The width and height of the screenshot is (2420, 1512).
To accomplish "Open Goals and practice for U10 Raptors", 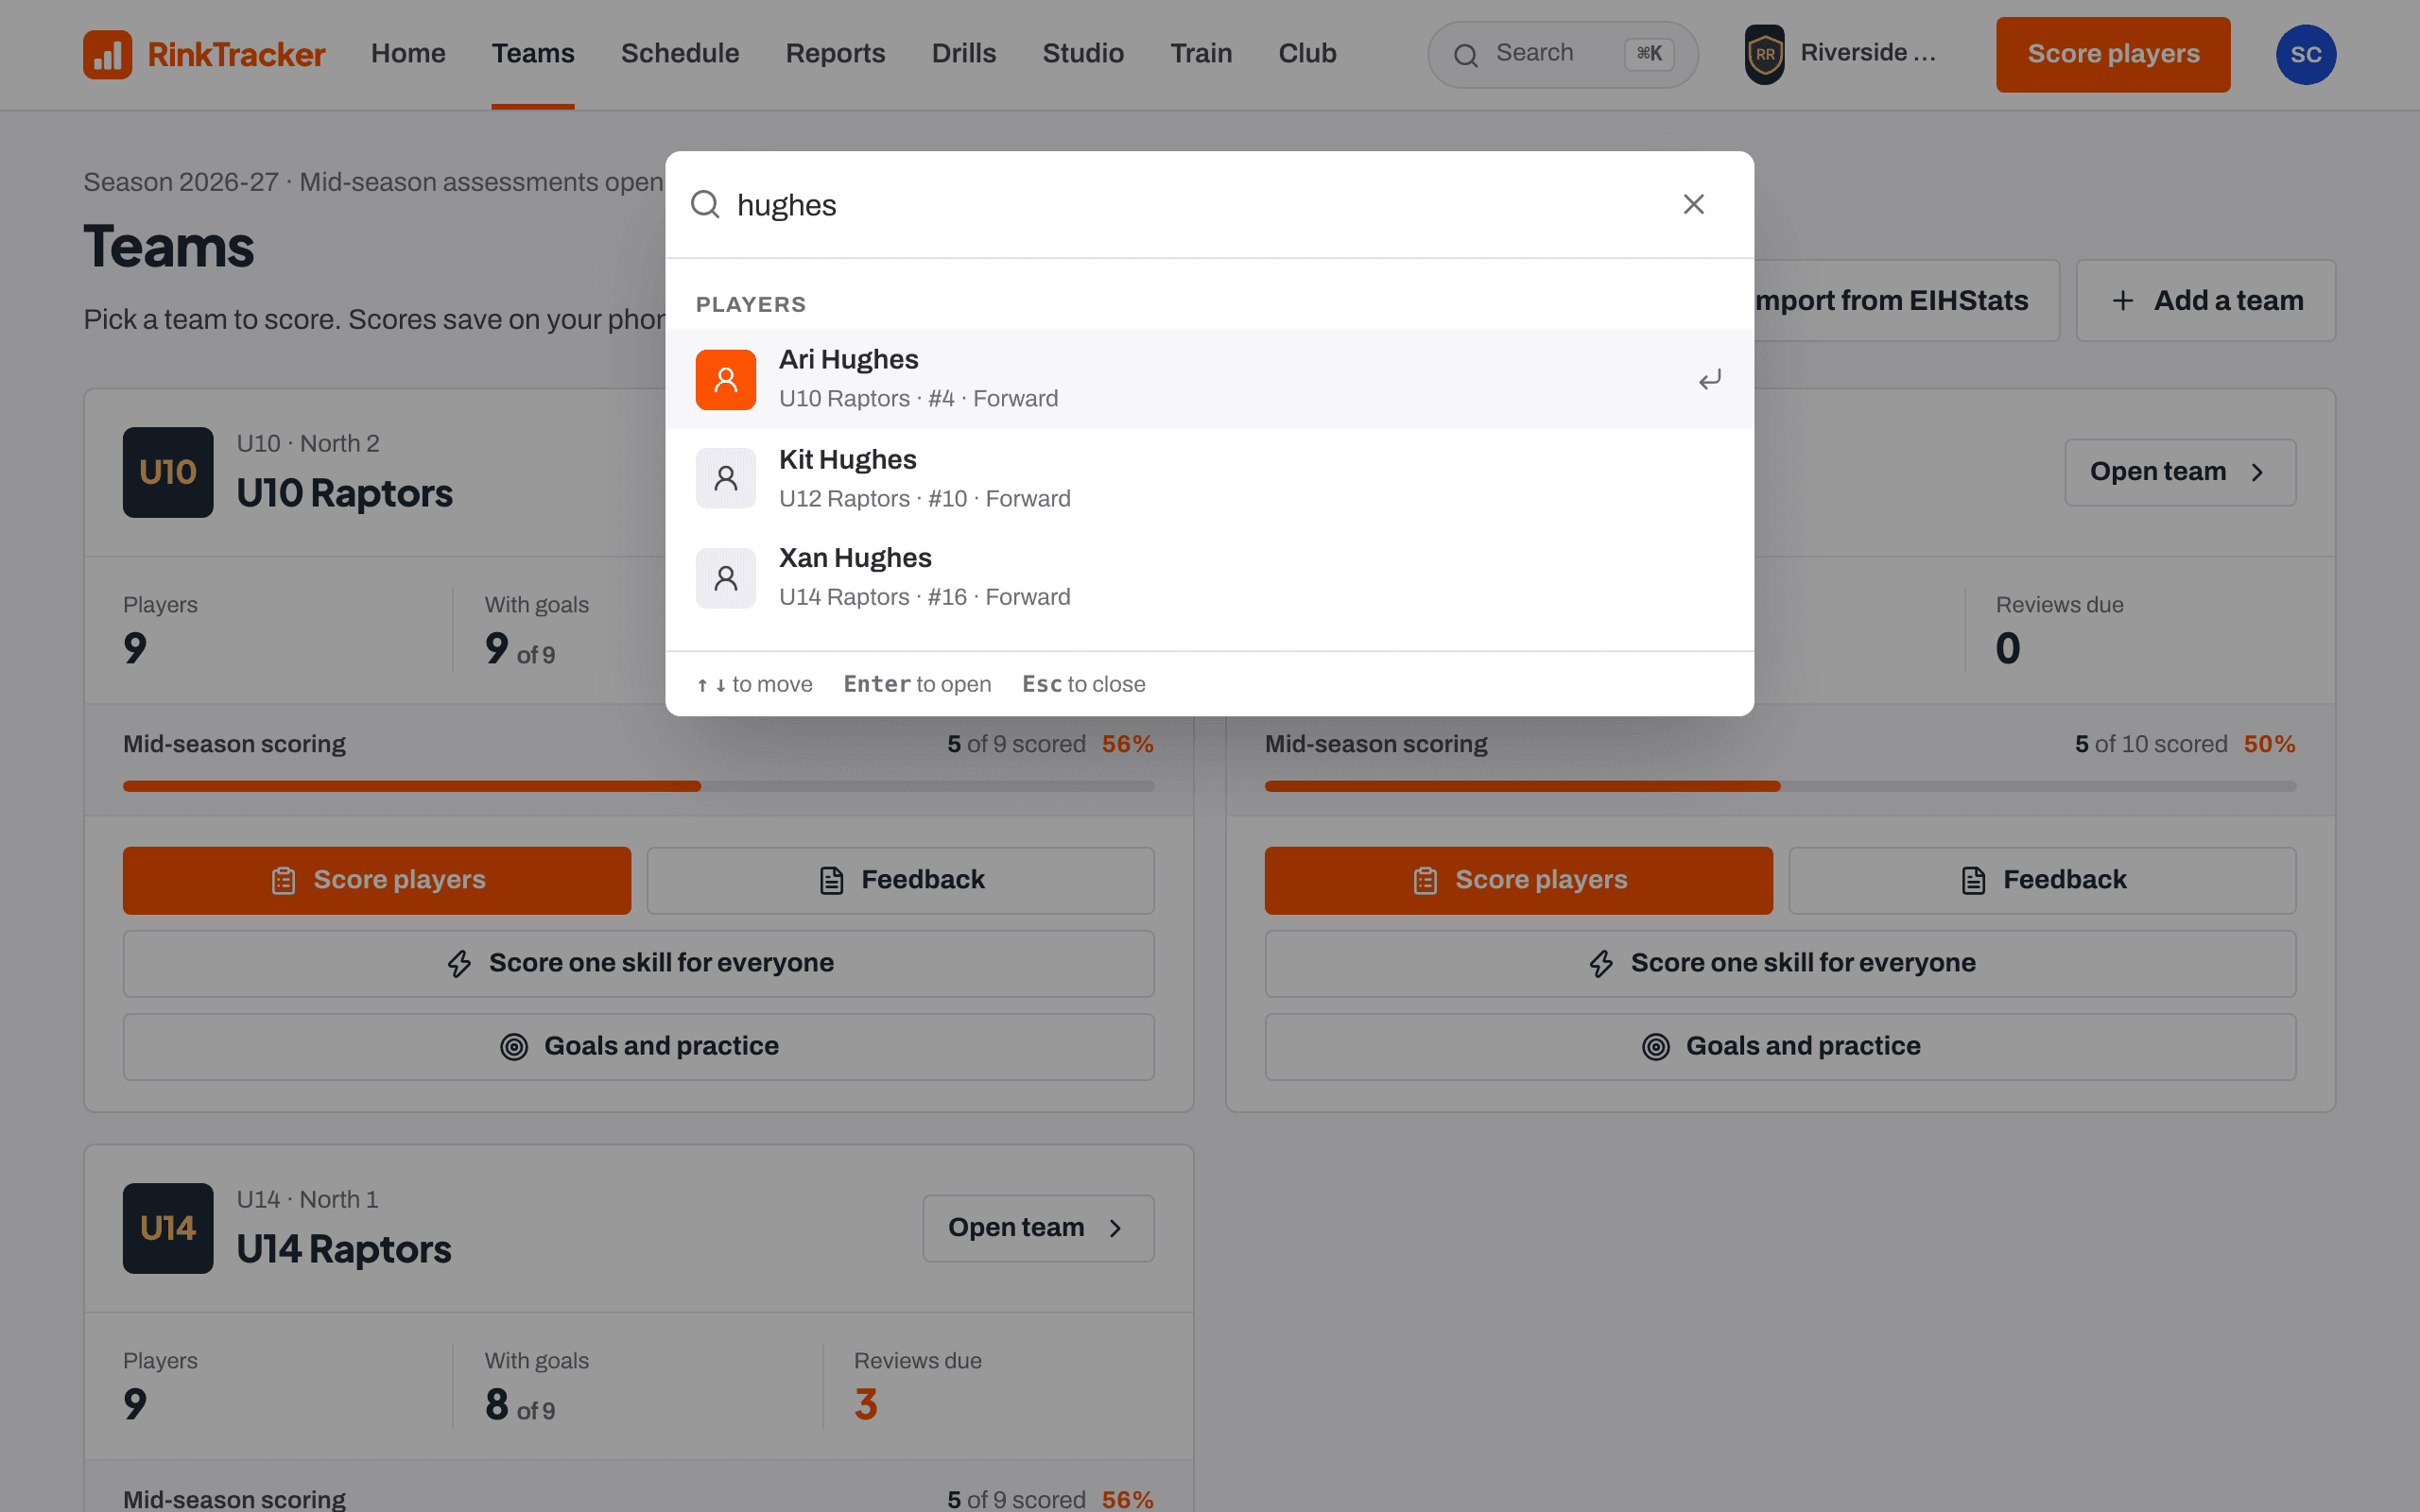I will pyautogui.click(x=638, y=1047).
